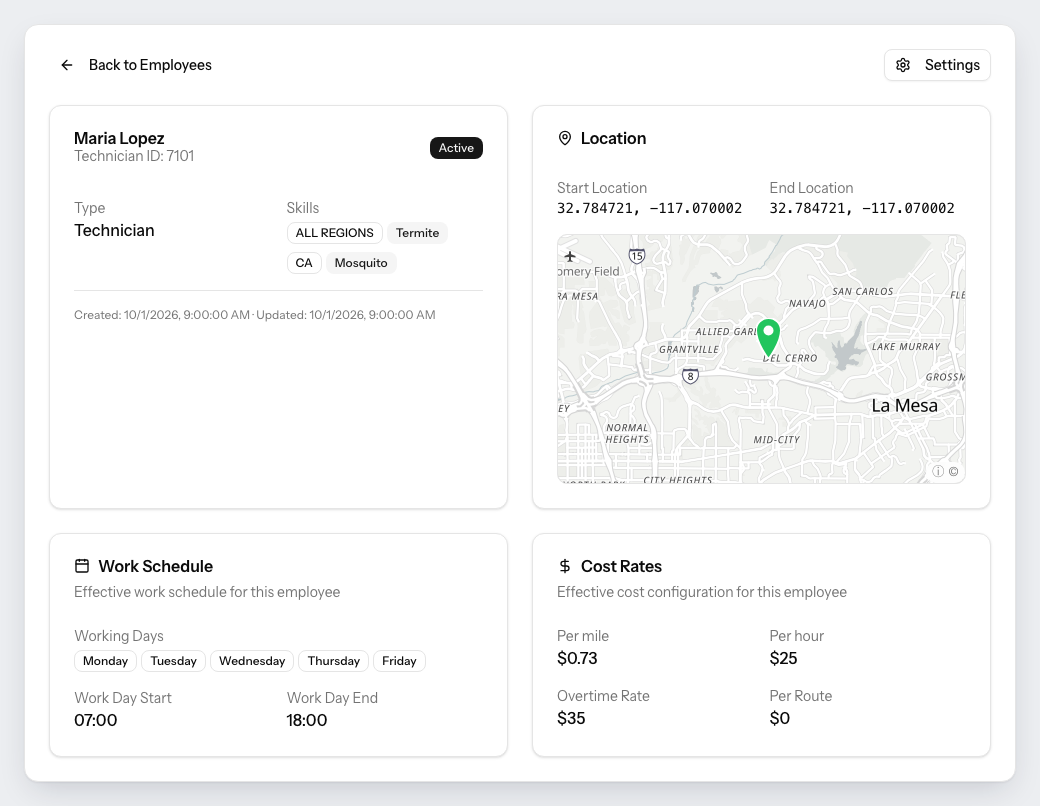Click the Maria Lopez name heading
The height and width of the screenshot is (806, 1040).
119,138
